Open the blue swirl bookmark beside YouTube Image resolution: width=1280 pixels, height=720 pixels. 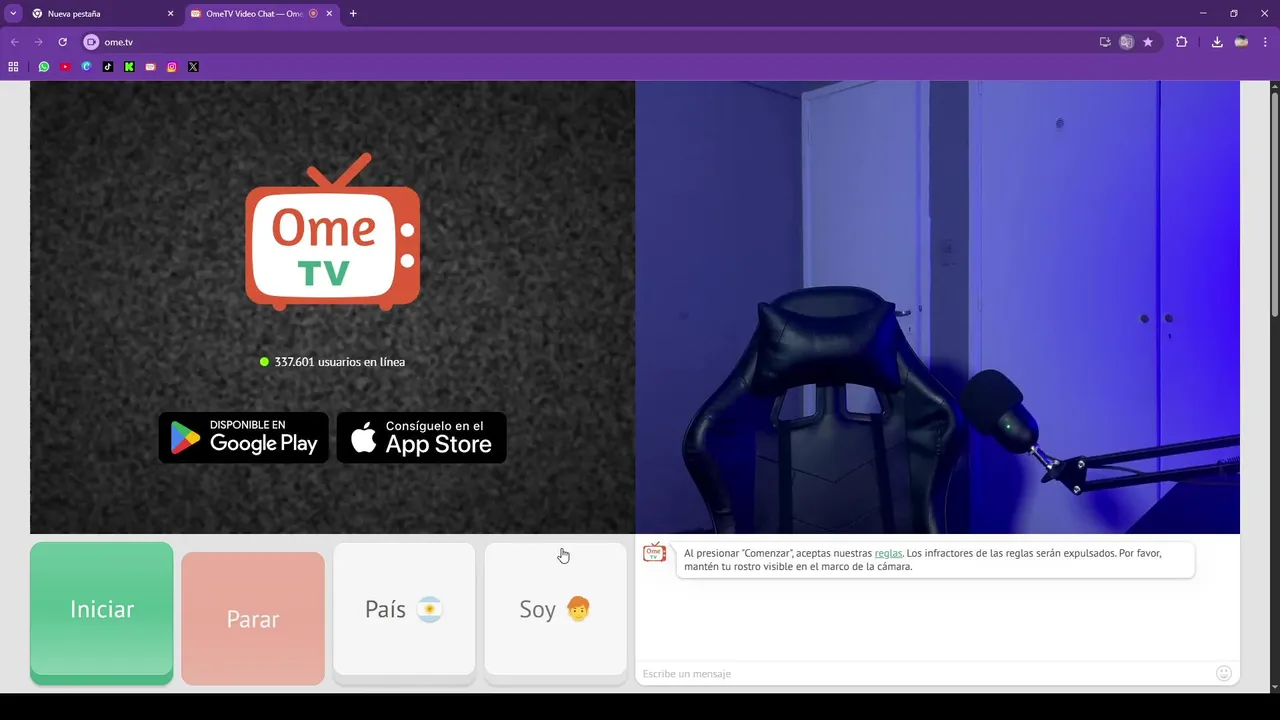(86, 67)
